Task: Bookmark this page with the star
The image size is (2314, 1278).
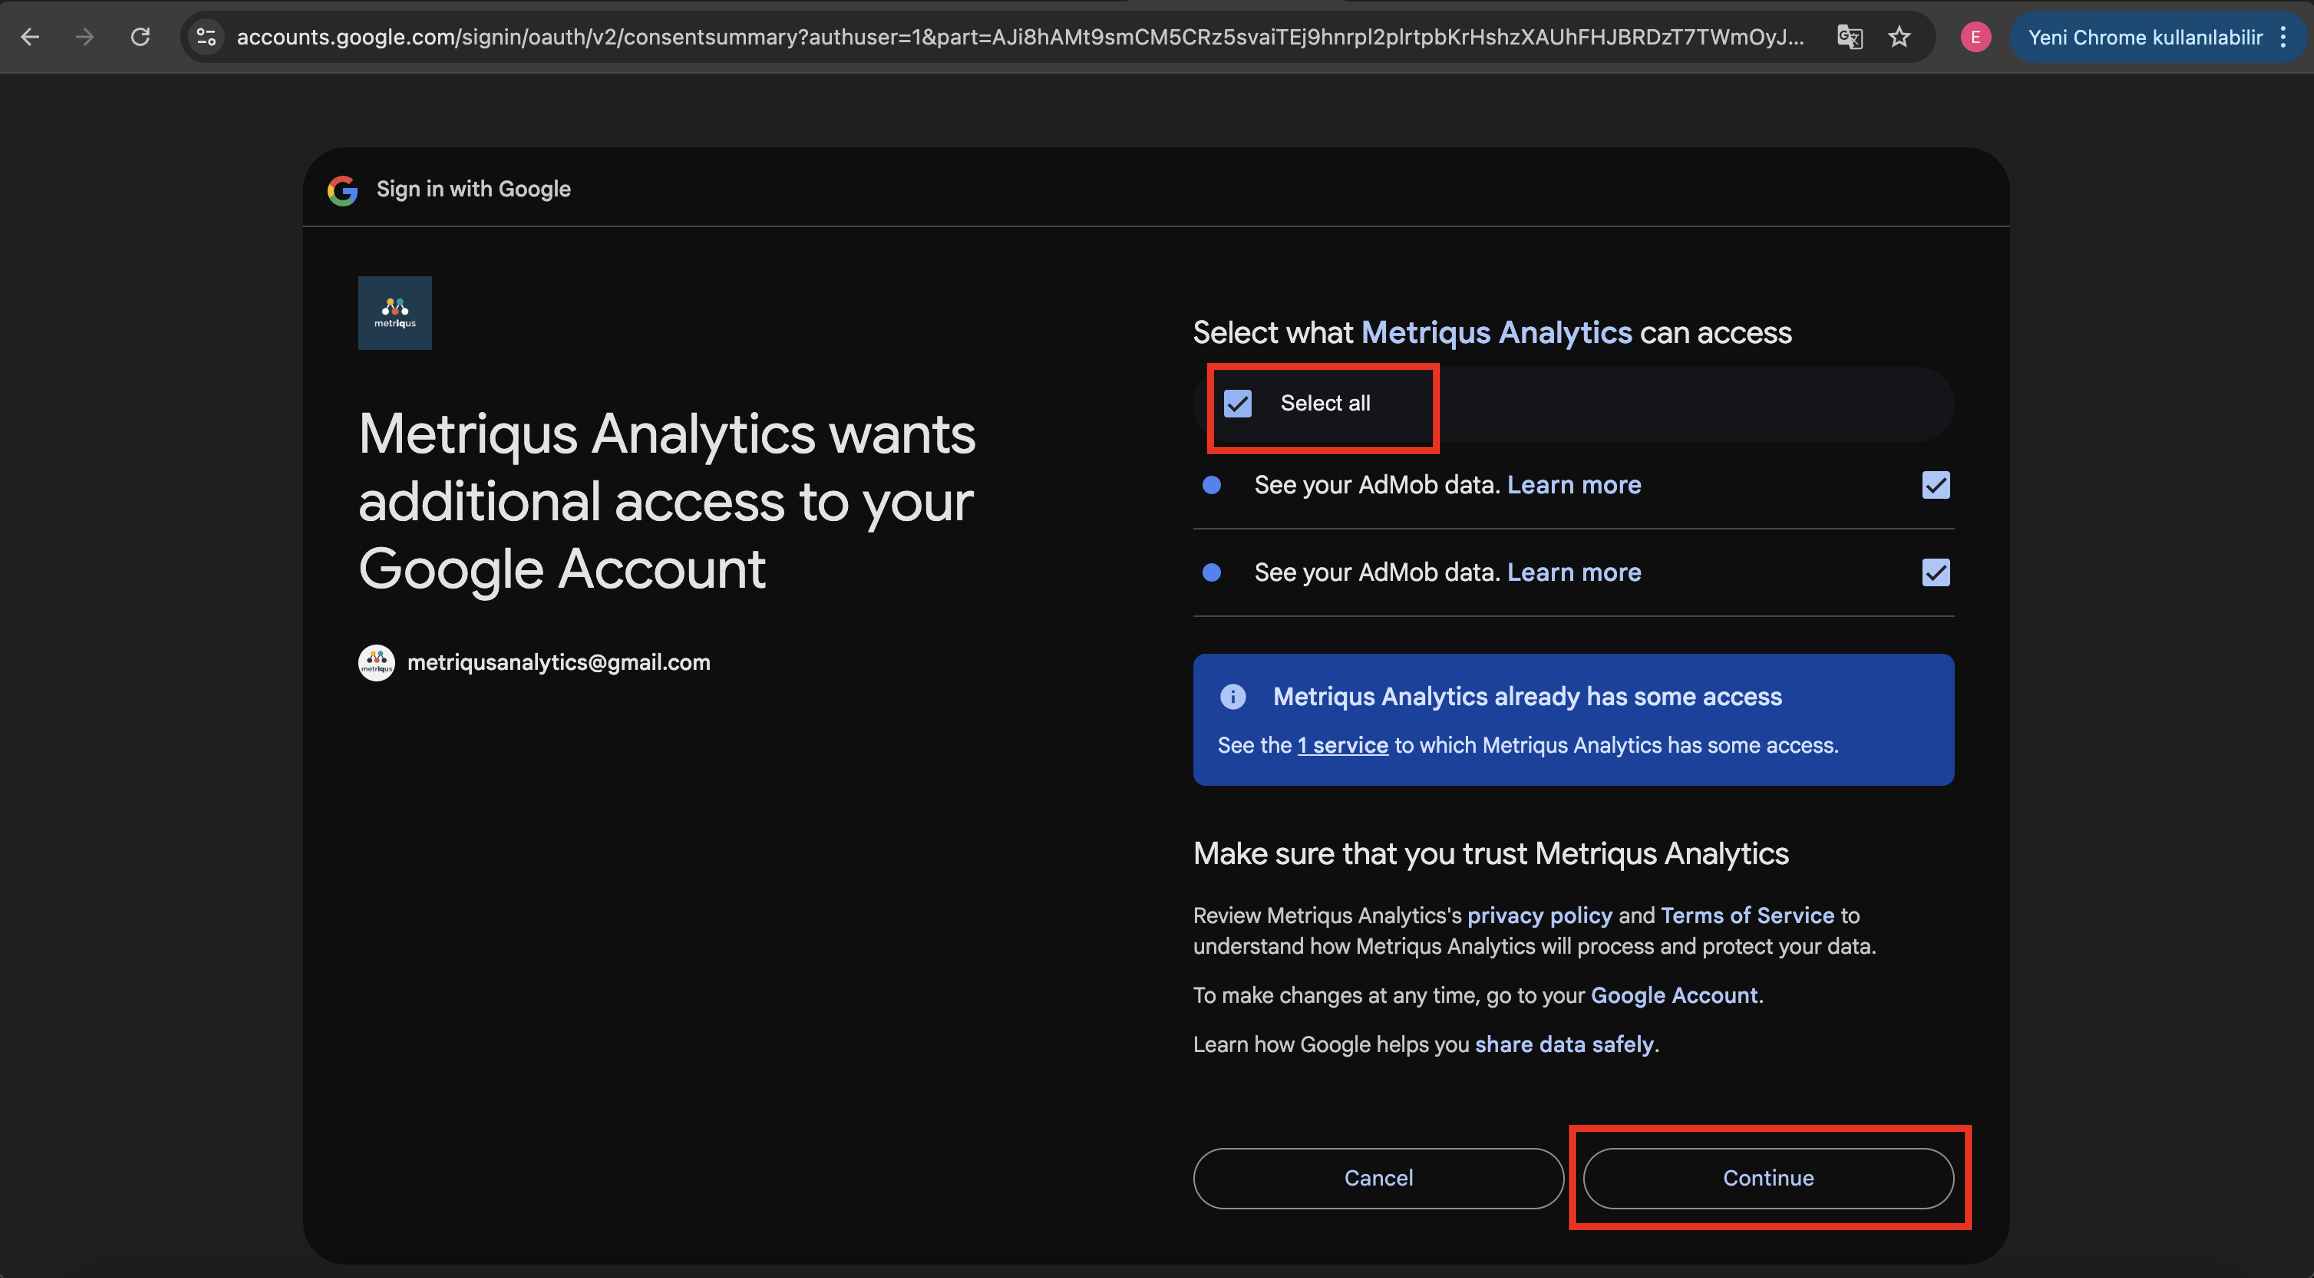Action: 1899,37
